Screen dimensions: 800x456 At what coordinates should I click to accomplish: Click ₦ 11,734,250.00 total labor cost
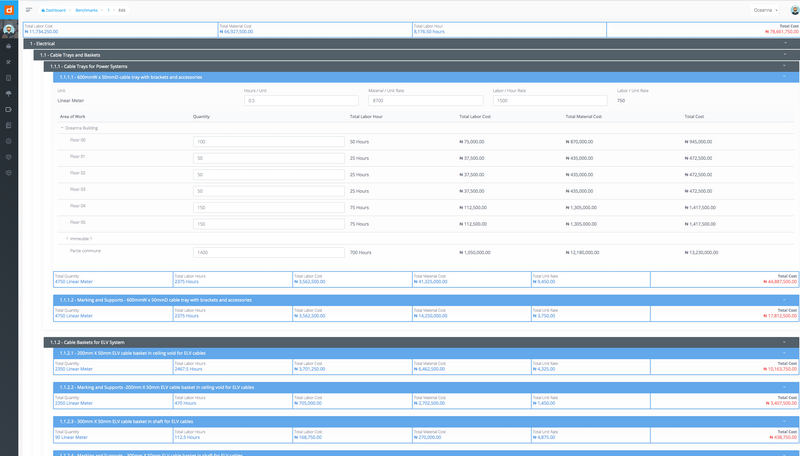[x=41, y=32]
